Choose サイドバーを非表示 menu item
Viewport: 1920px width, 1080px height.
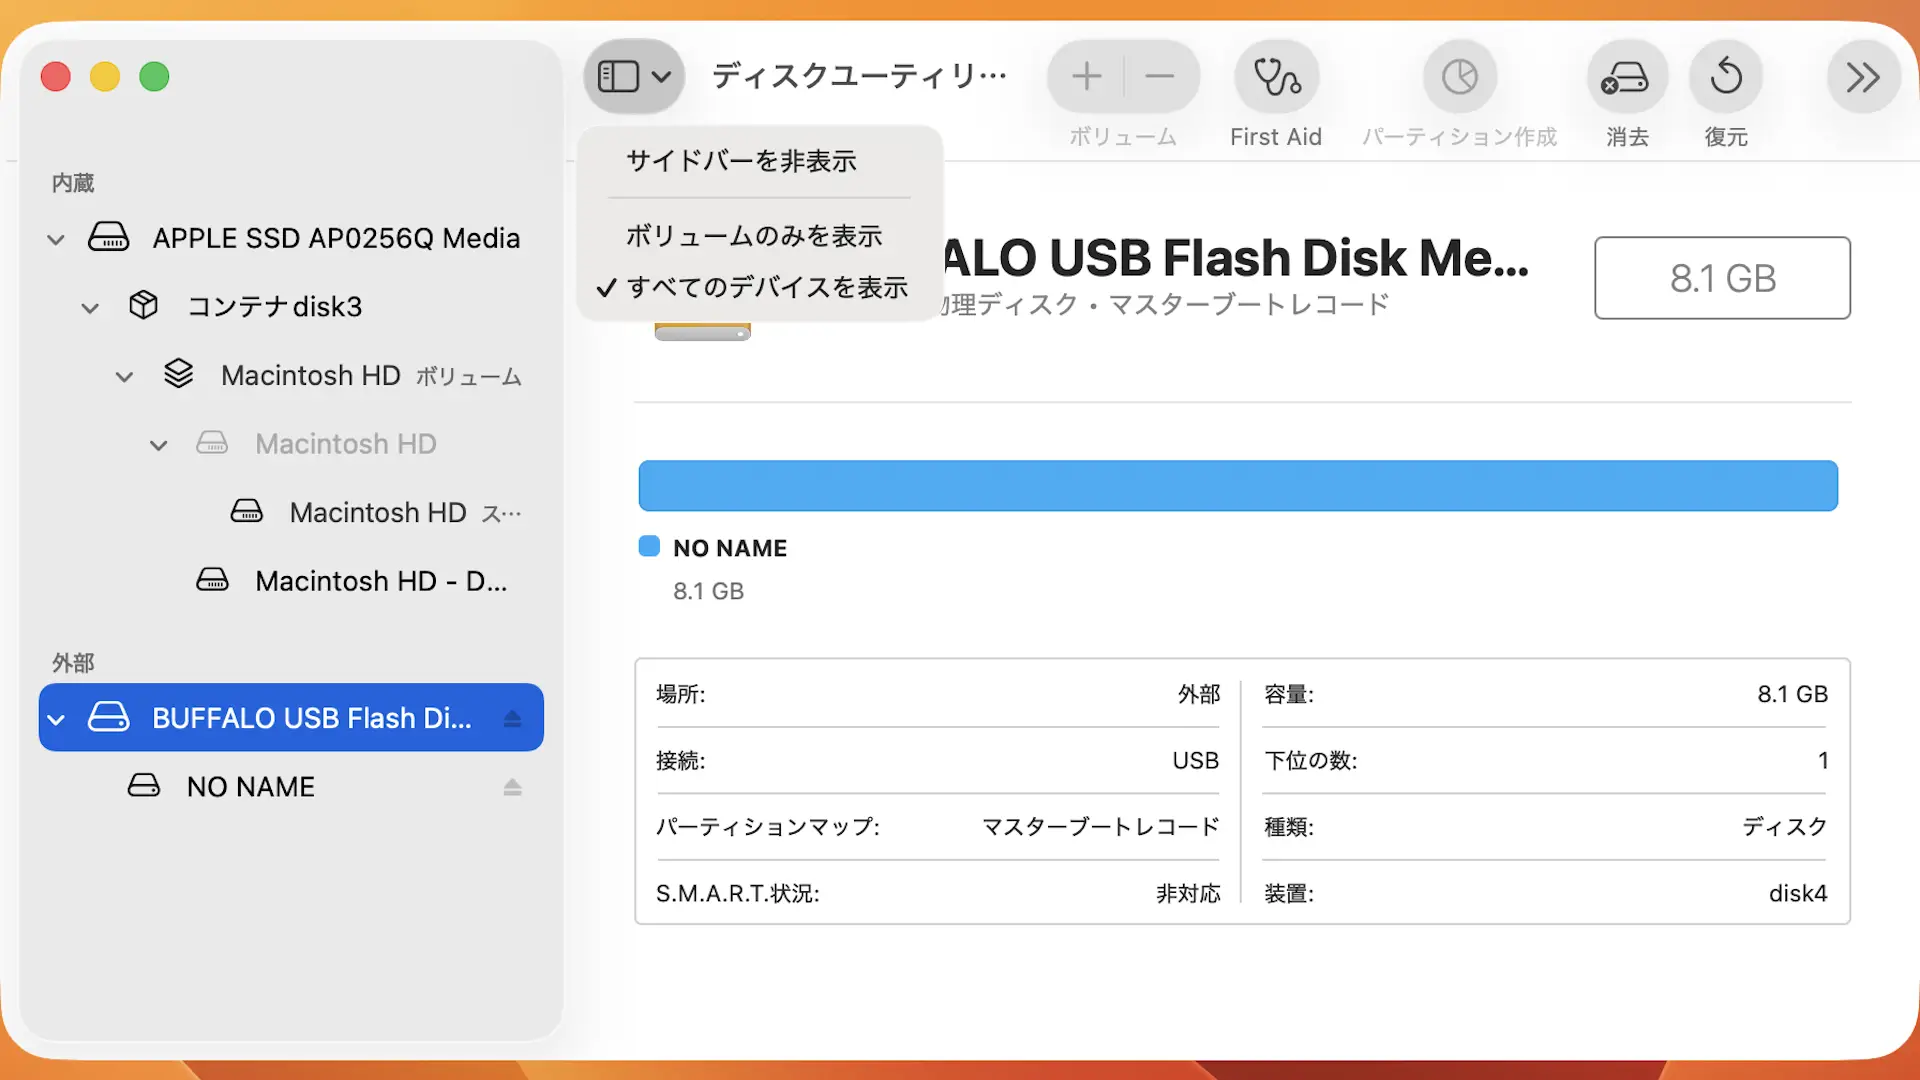741,161
